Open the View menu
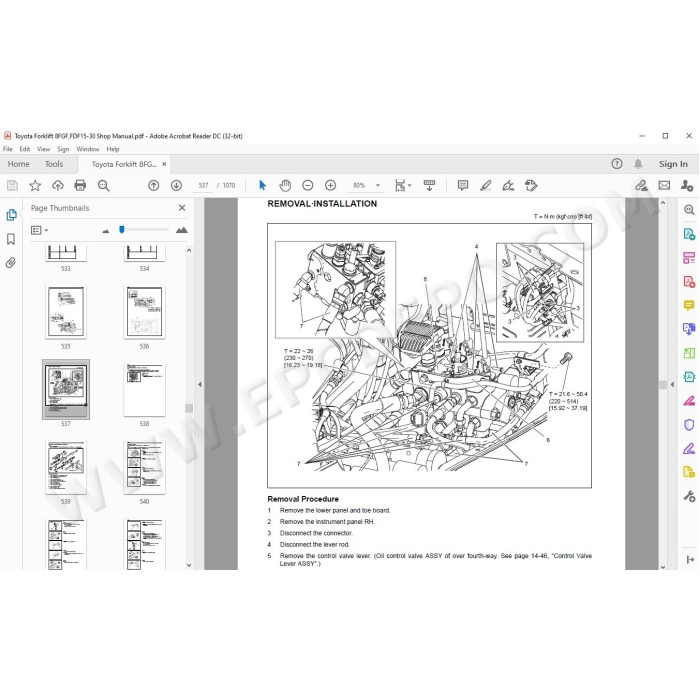700x700 pixels. tap(43, 149)
